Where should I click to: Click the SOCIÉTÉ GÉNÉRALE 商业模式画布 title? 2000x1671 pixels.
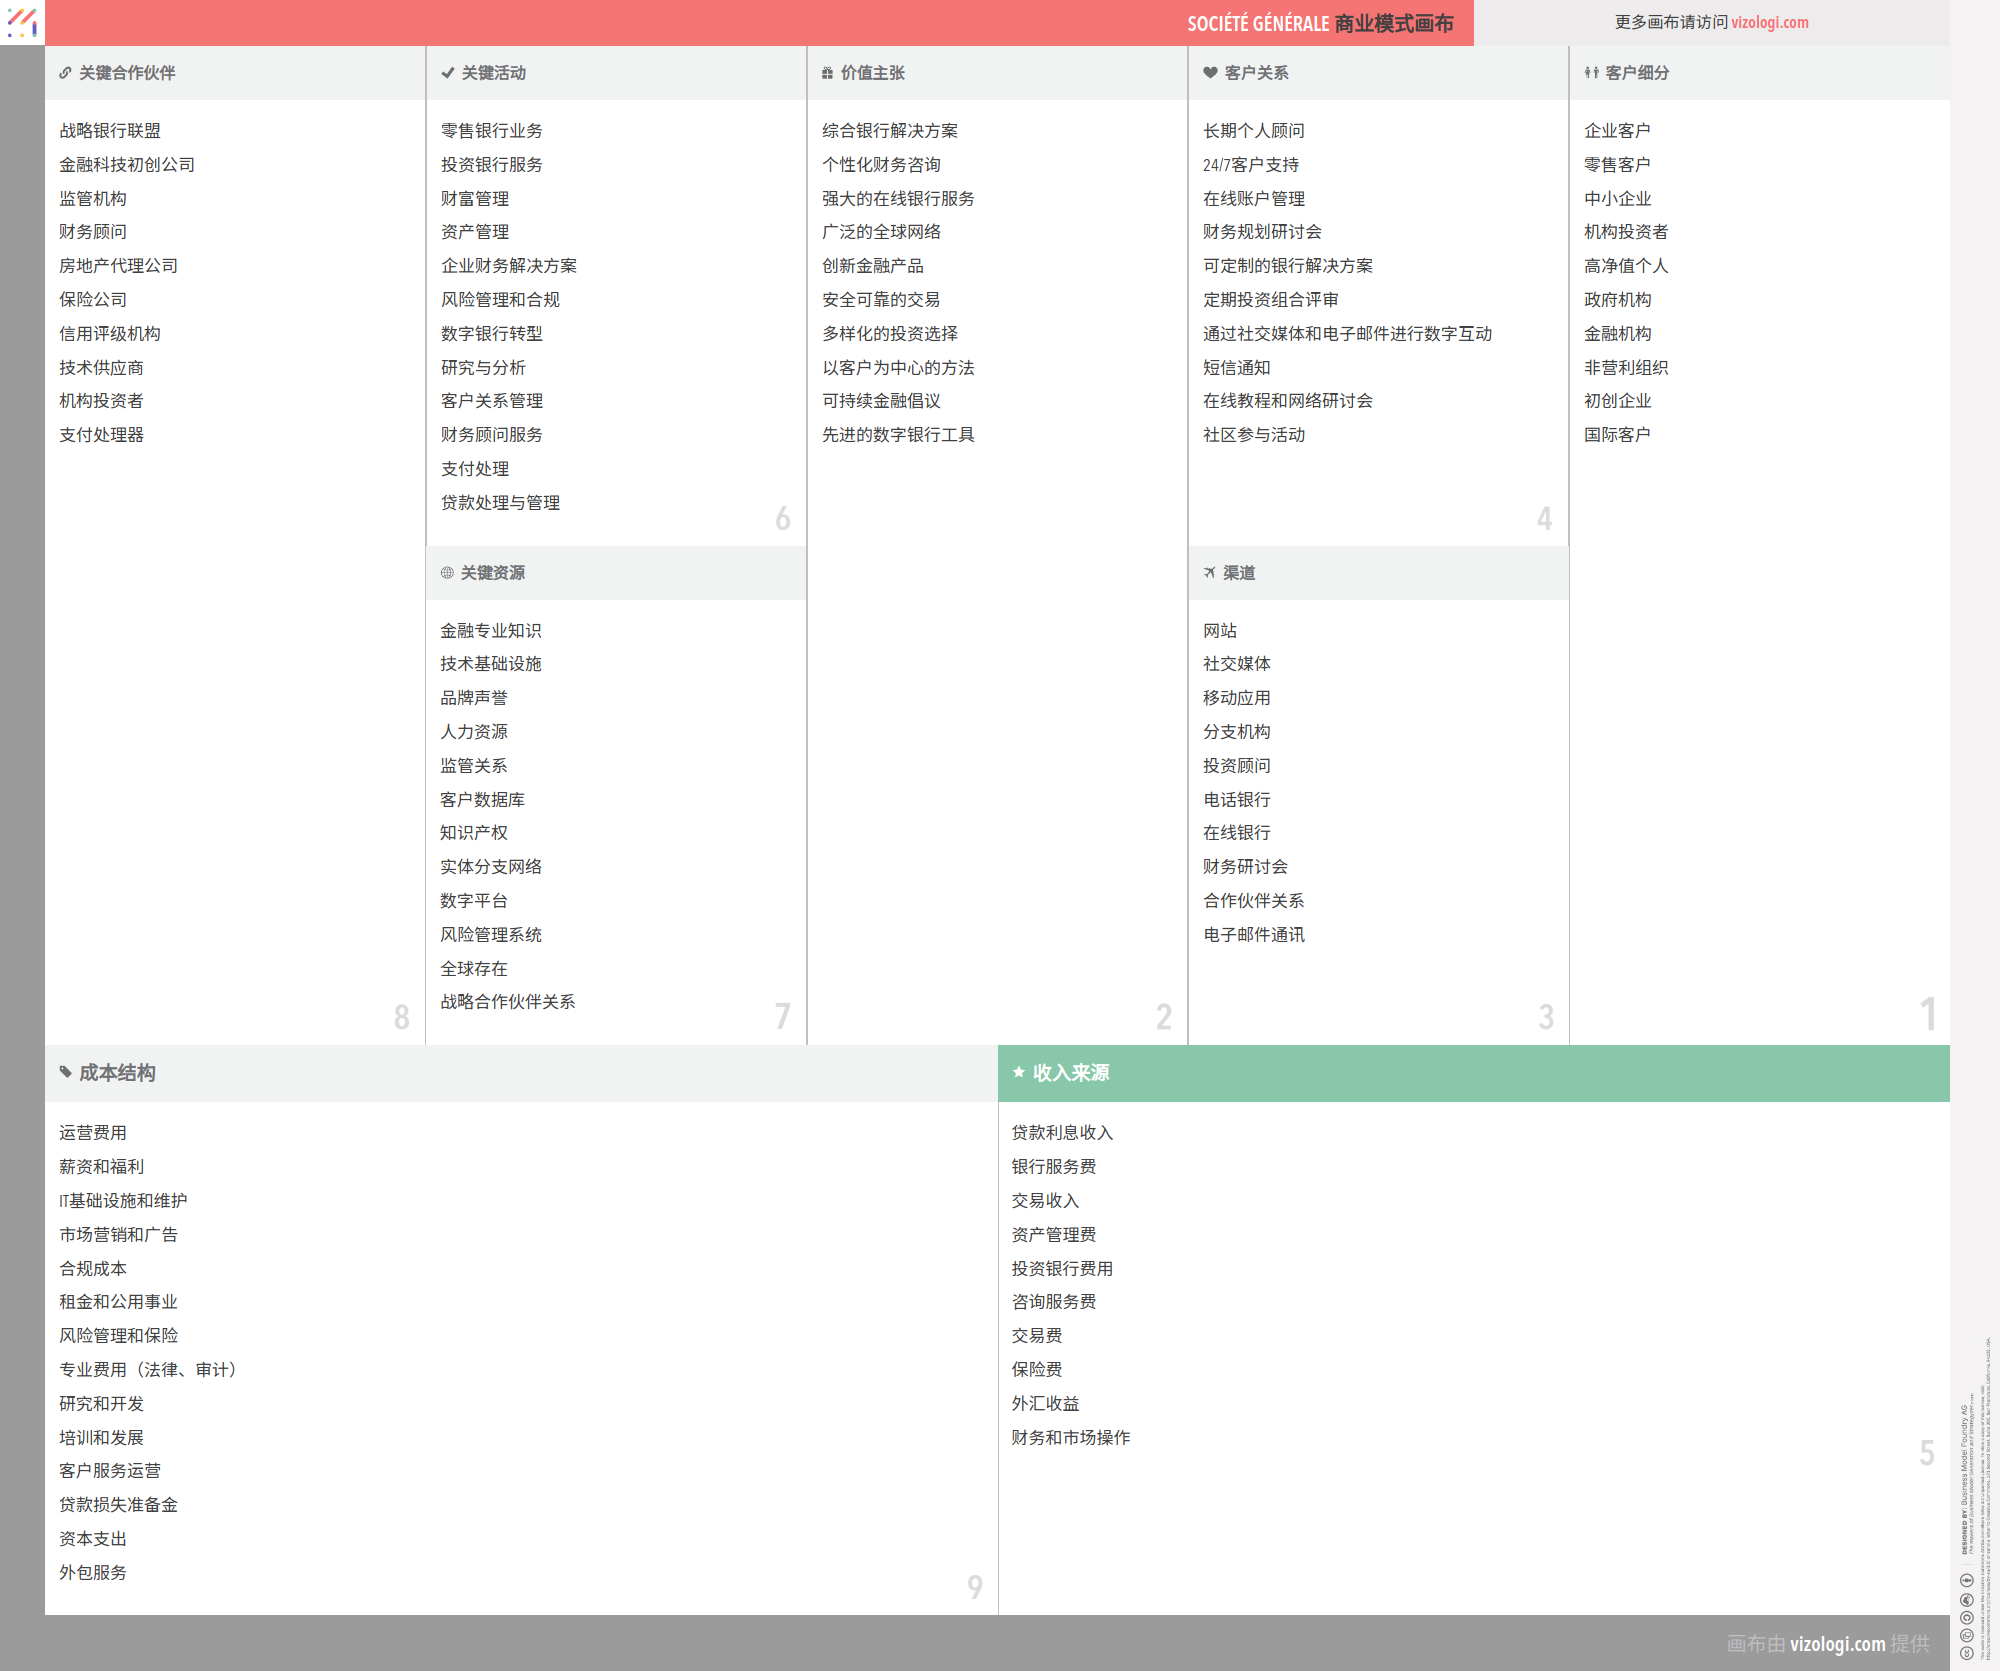pyautogui.click(x=1319, y=23)
